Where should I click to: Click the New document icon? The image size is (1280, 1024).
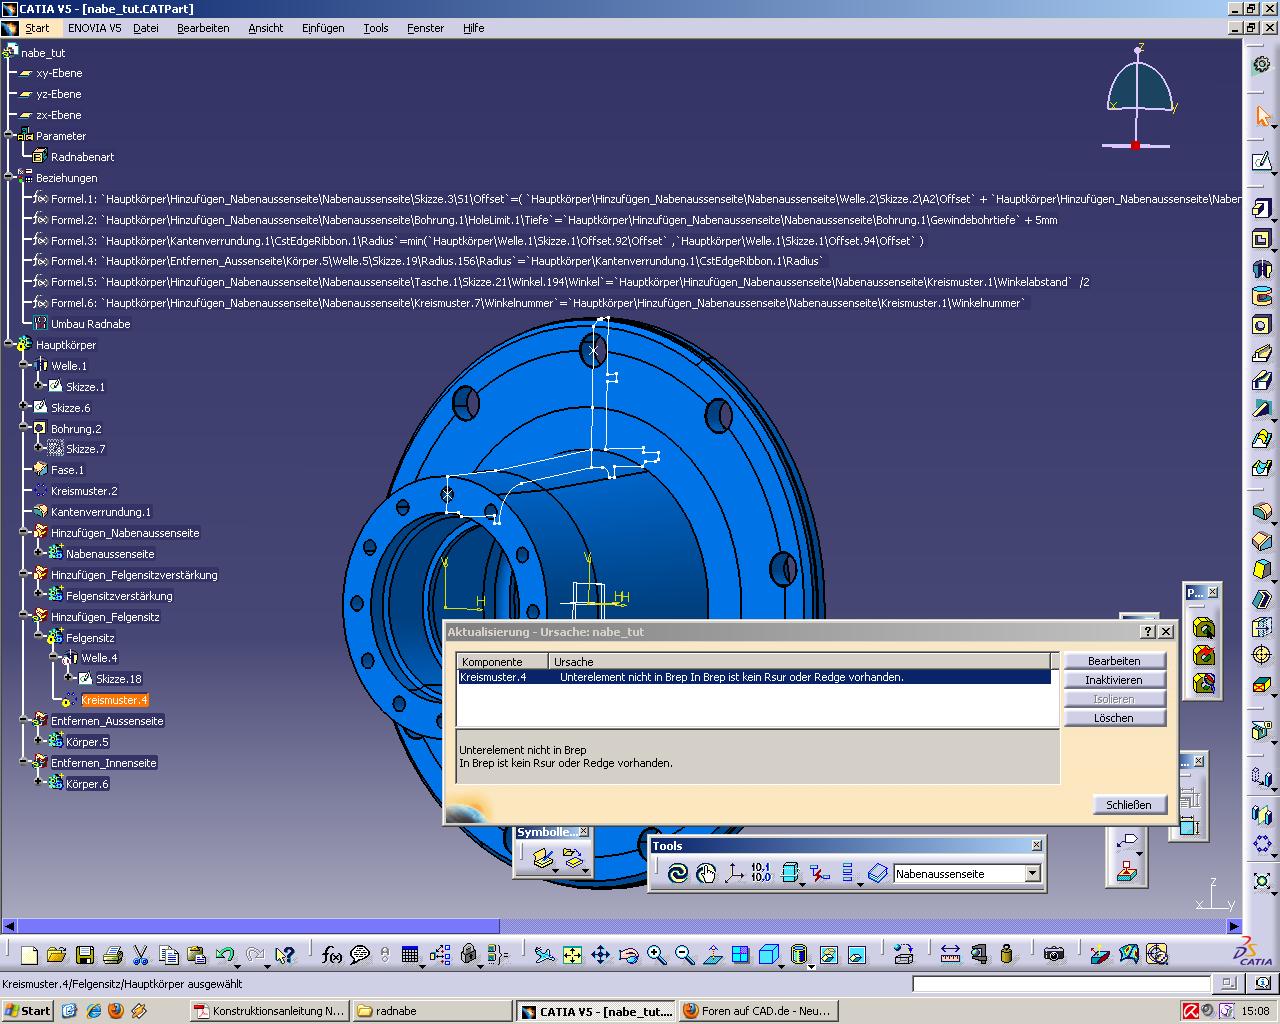[x=29, y=955]
